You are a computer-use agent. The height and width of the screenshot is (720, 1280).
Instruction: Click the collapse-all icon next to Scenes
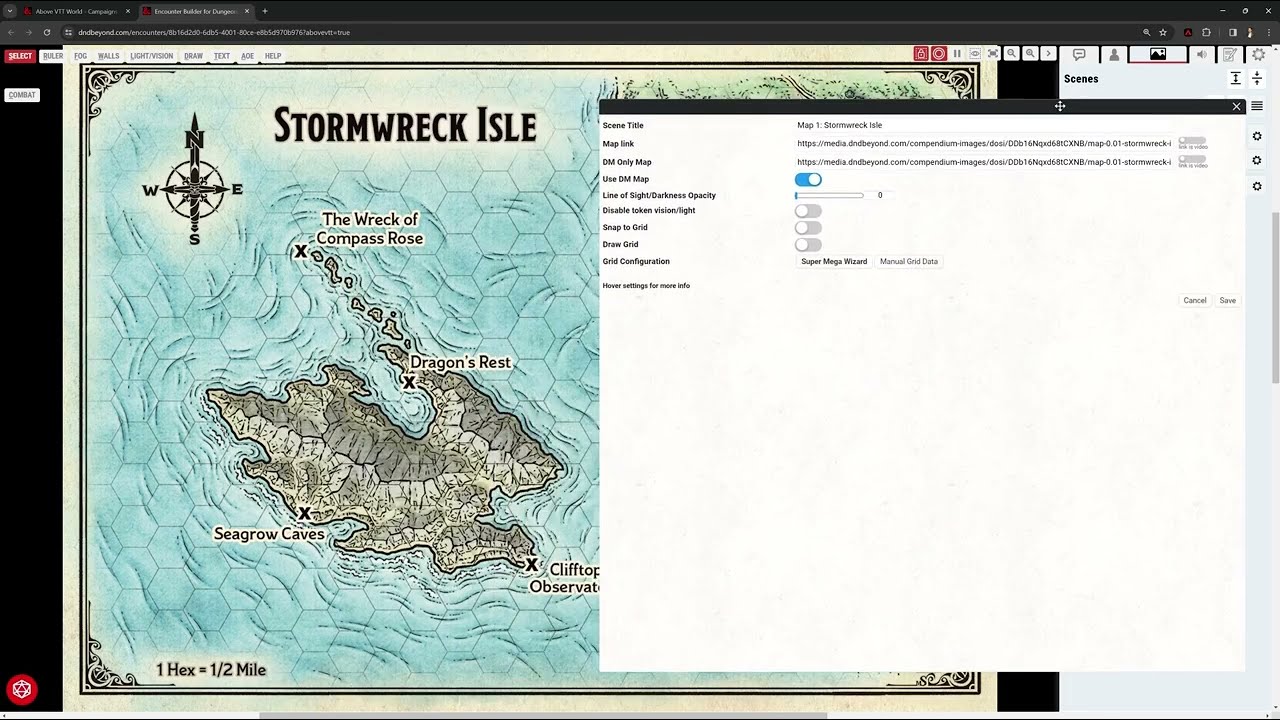1257,78
